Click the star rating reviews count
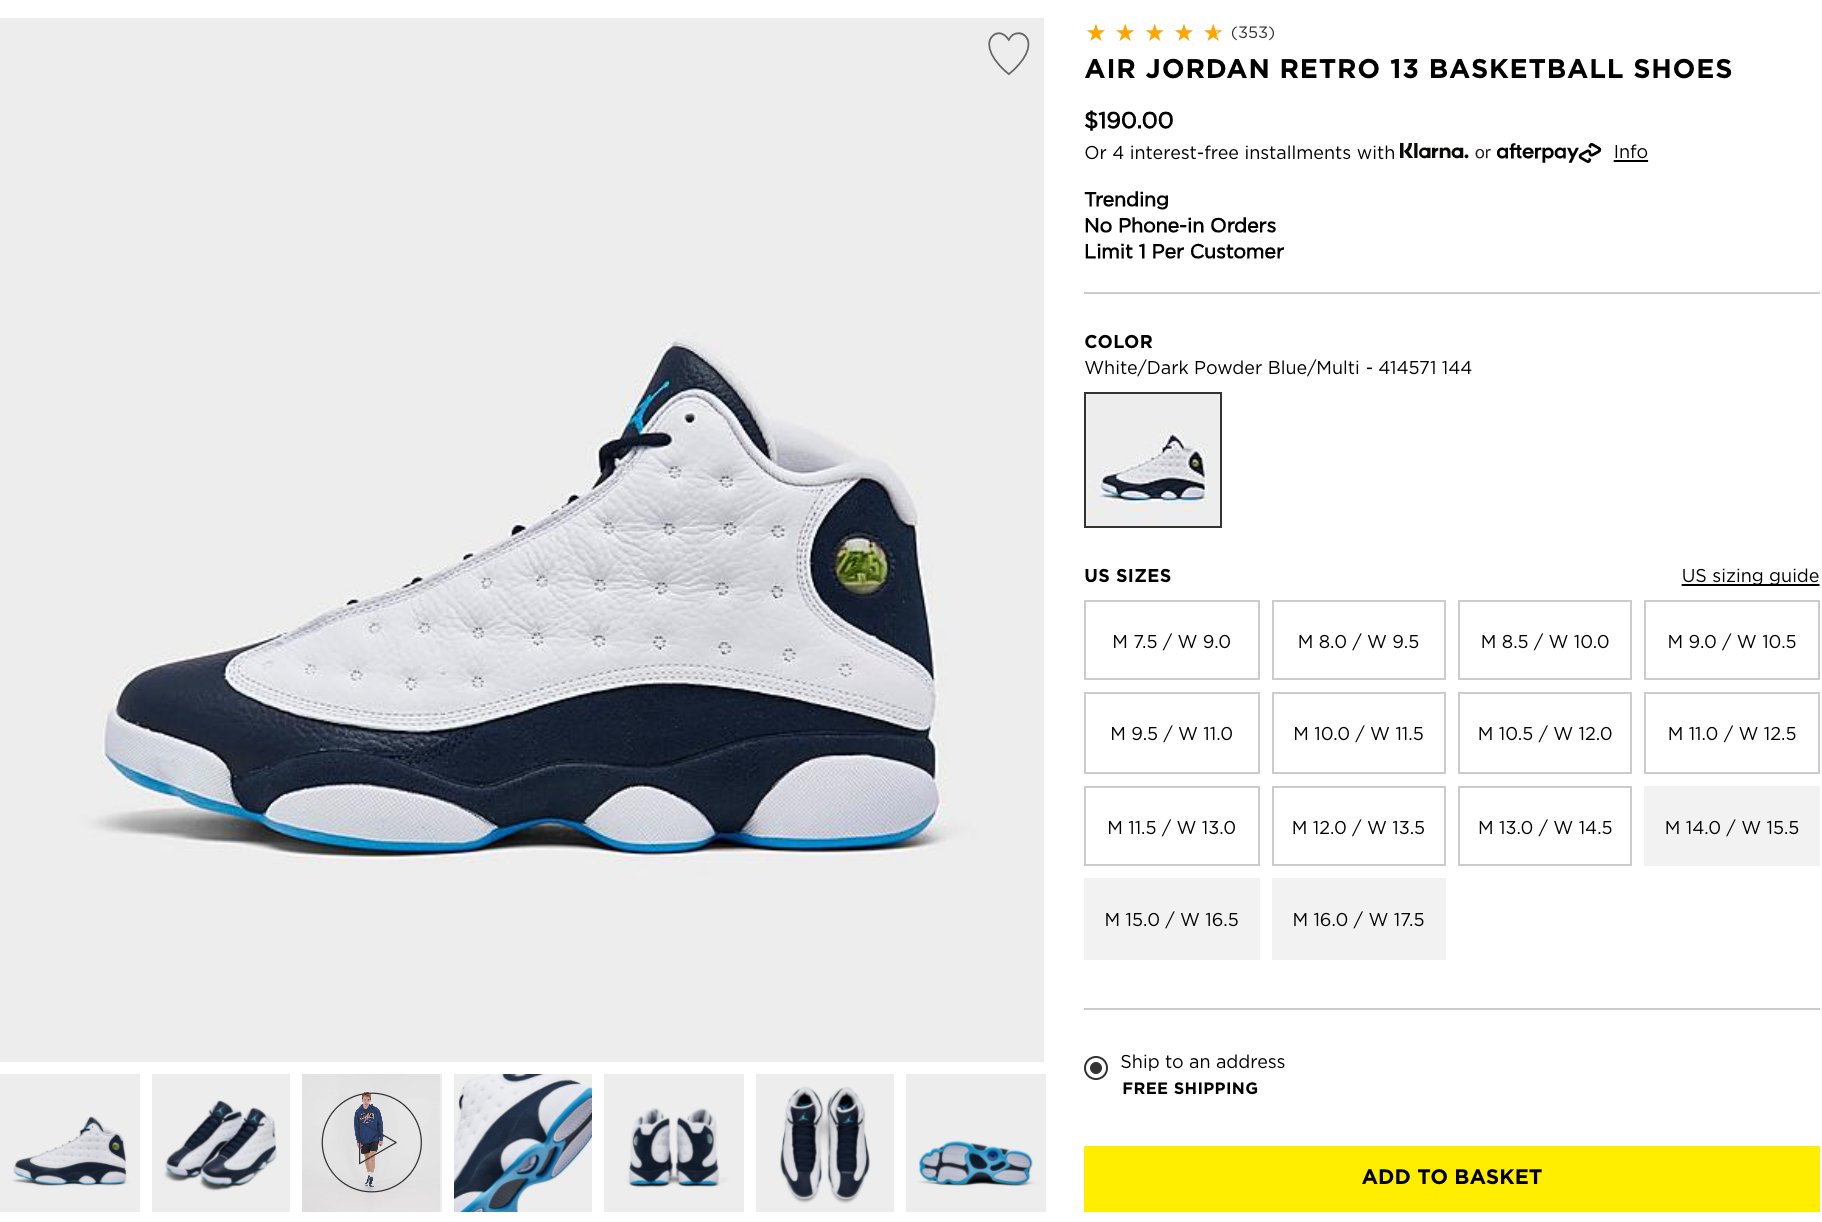 tap(1252, 33)
